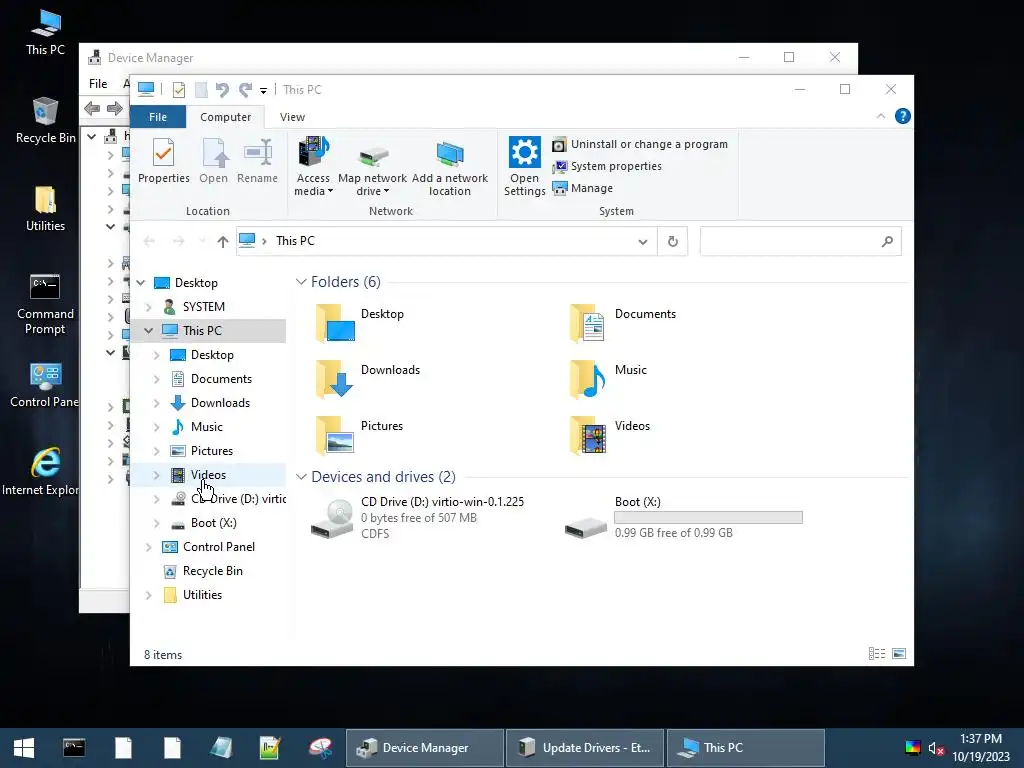Select Music in navigation pane
Screen dimensions: 1024x768
tap(206, 427)
